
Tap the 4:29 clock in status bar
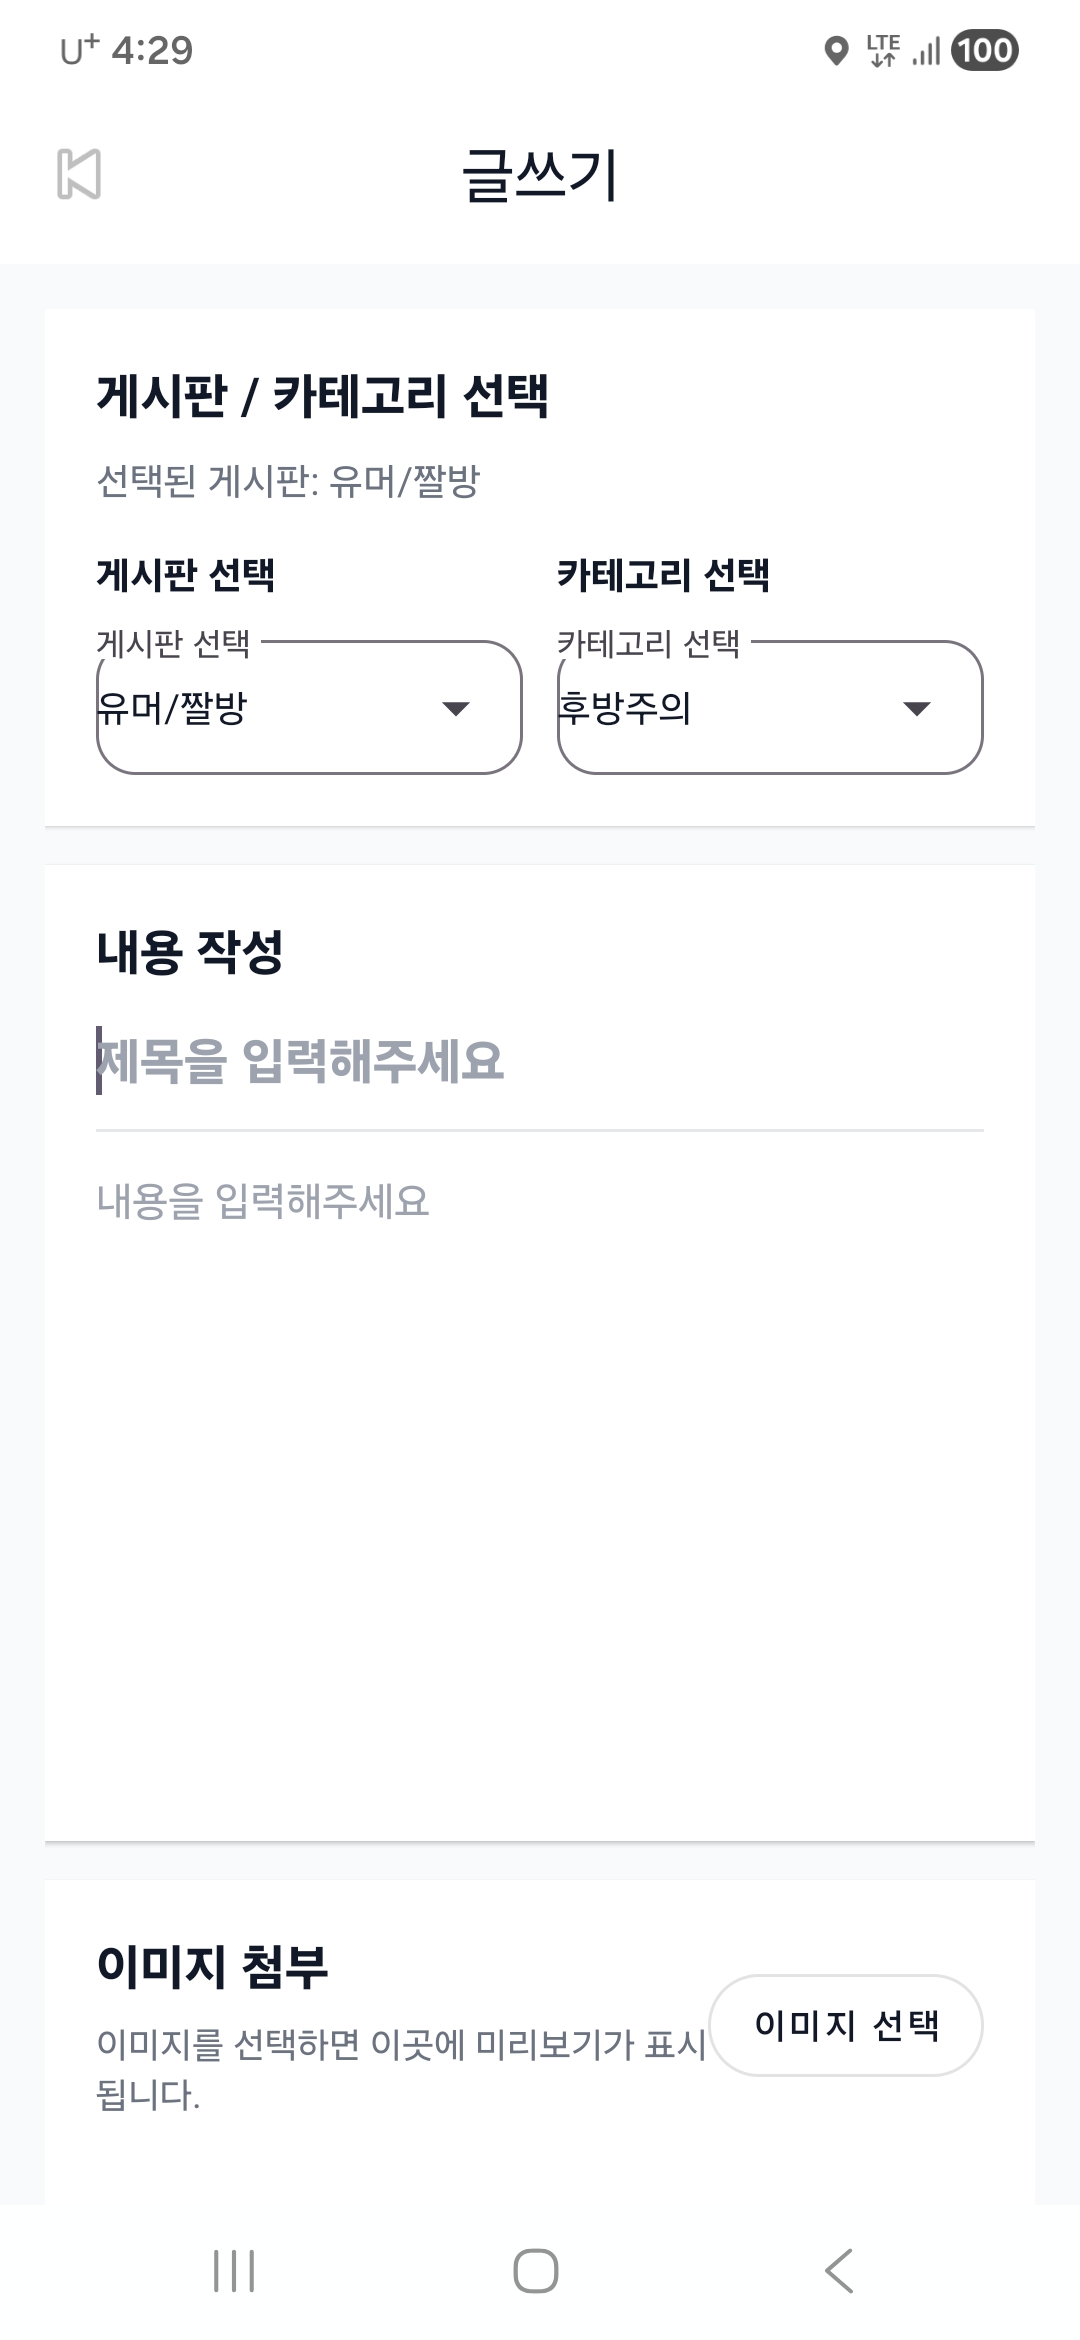tap(152, 50)
